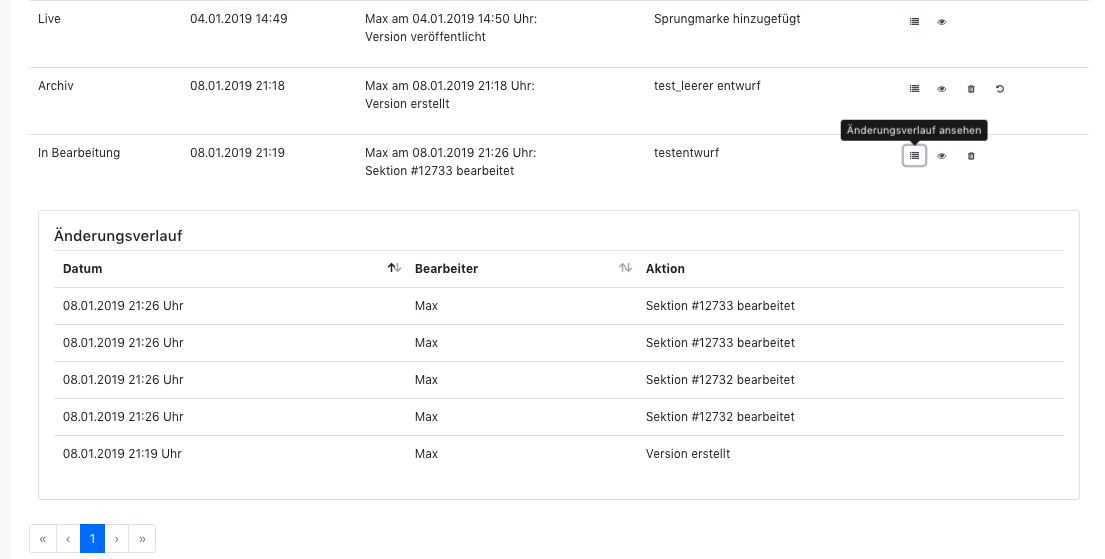Delete the Archiv version with trash icon
Image resolution: width=1105 pixels, height=559 pixels.
971,89
